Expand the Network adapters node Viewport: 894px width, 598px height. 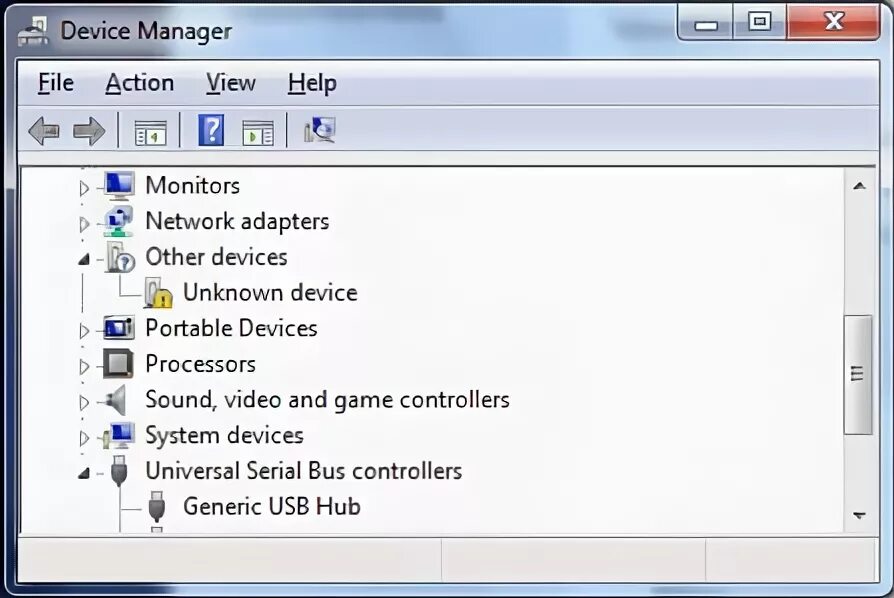84,224
